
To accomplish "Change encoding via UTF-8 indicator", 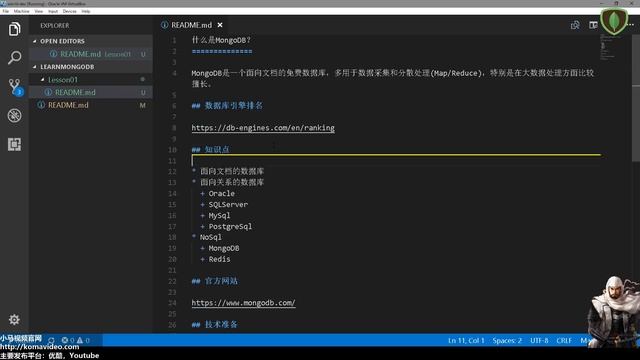I will coord(539,340).
